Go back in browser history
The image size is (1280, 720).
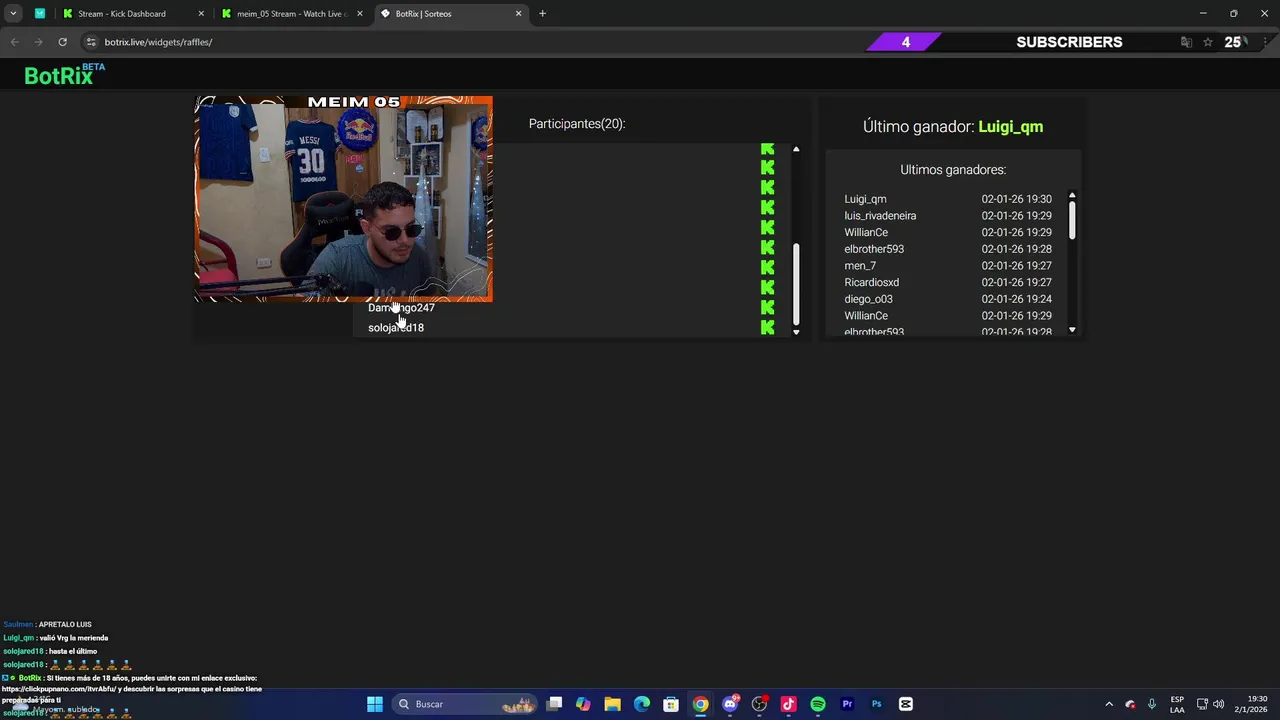(x=14, y=42)
